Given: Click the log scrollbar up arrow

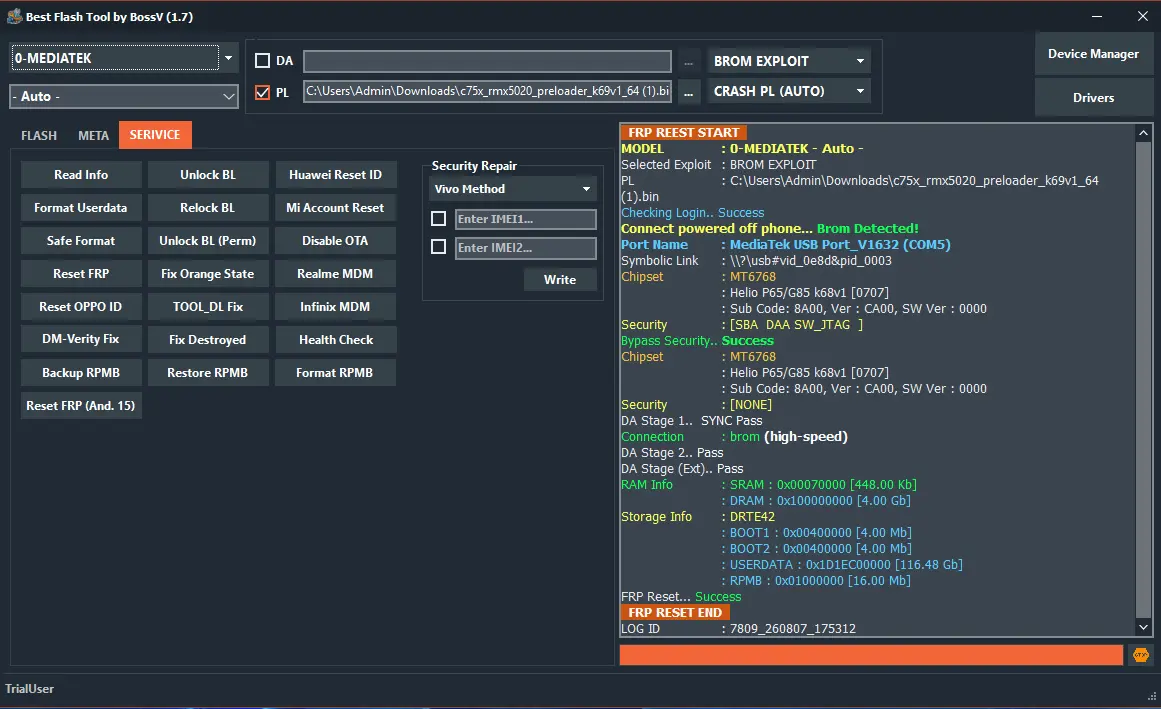Looking at the screenshot, I should [x=1143, y=132].
